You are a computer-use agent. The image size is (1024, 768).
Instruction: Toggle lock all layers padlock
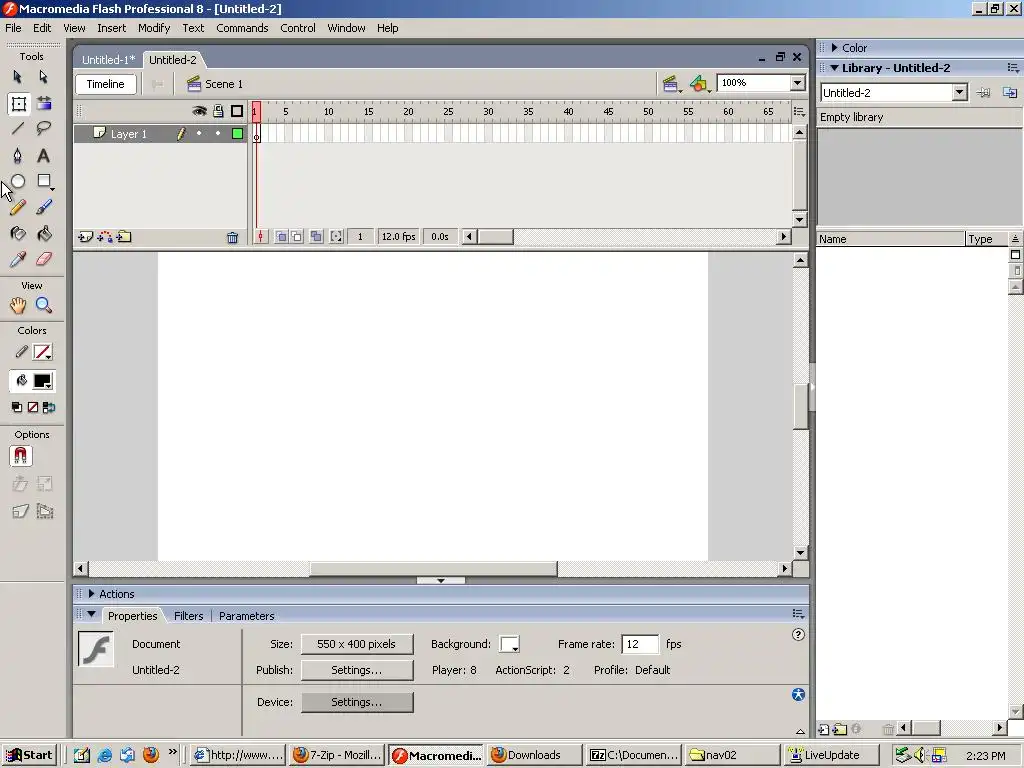click(x=218, y=111)
